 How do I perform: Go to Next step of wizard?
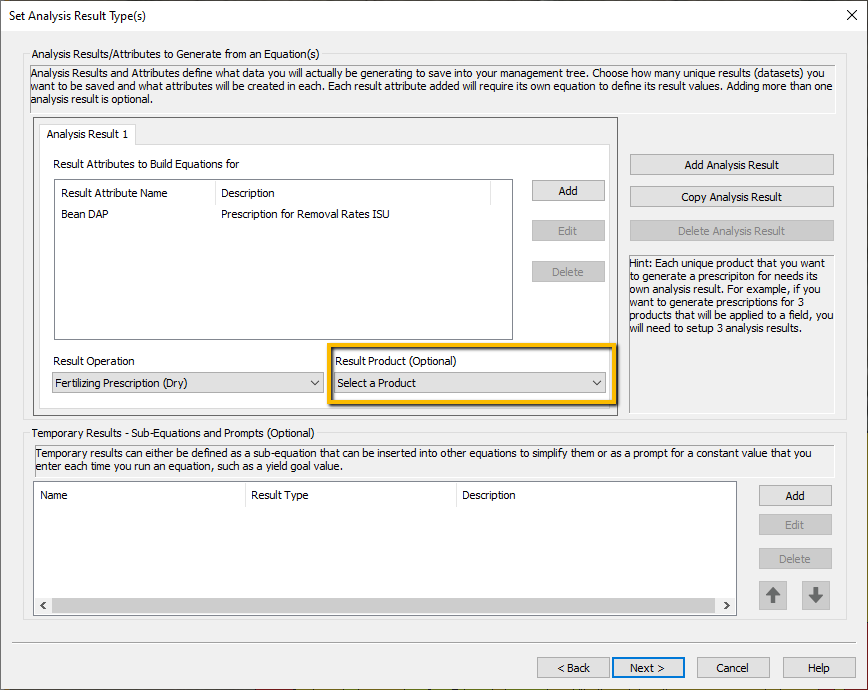tap(648, 668)
